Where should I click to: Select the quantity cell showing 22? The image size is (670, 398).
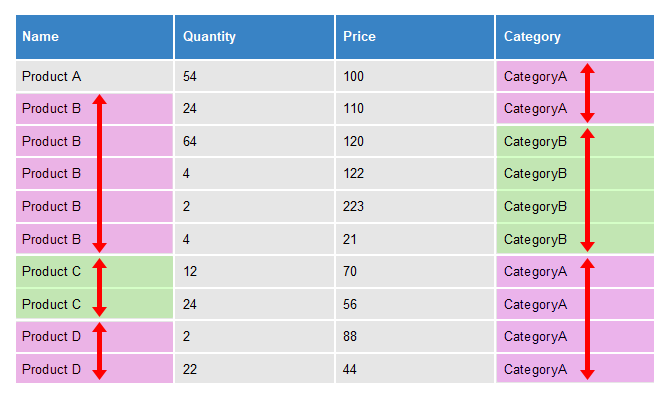(x=254, y=369)
